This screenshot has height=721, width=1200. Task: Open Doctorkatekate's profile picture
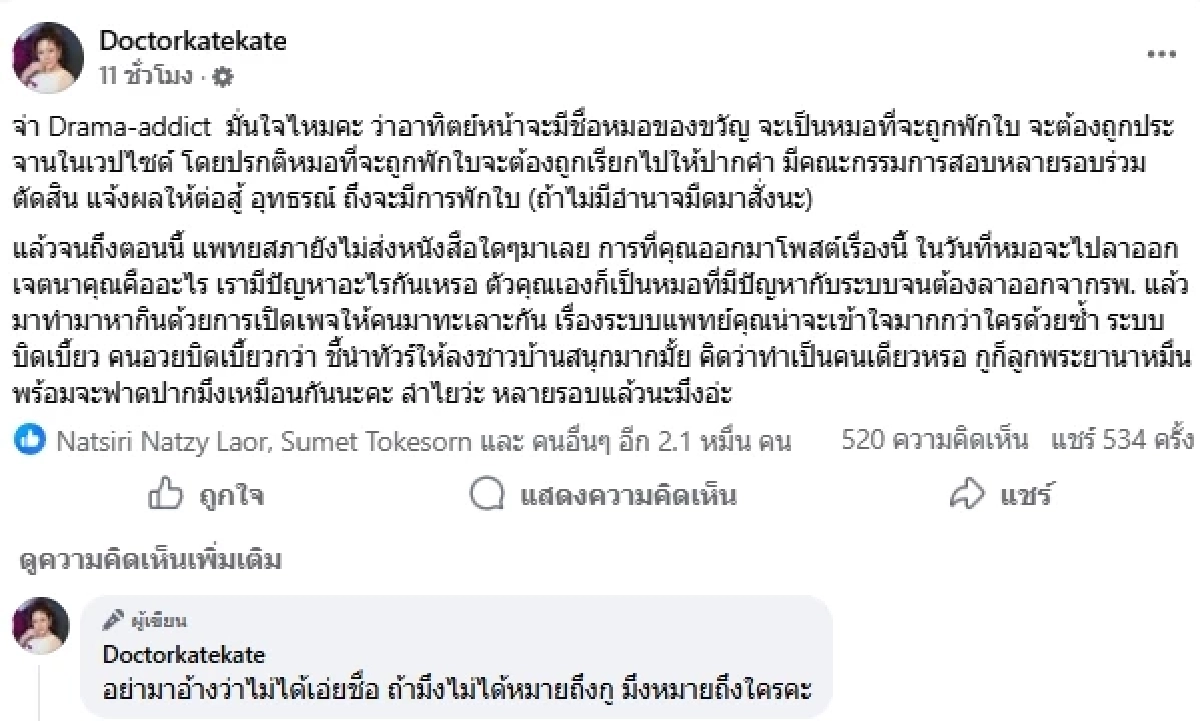point(48,56)
